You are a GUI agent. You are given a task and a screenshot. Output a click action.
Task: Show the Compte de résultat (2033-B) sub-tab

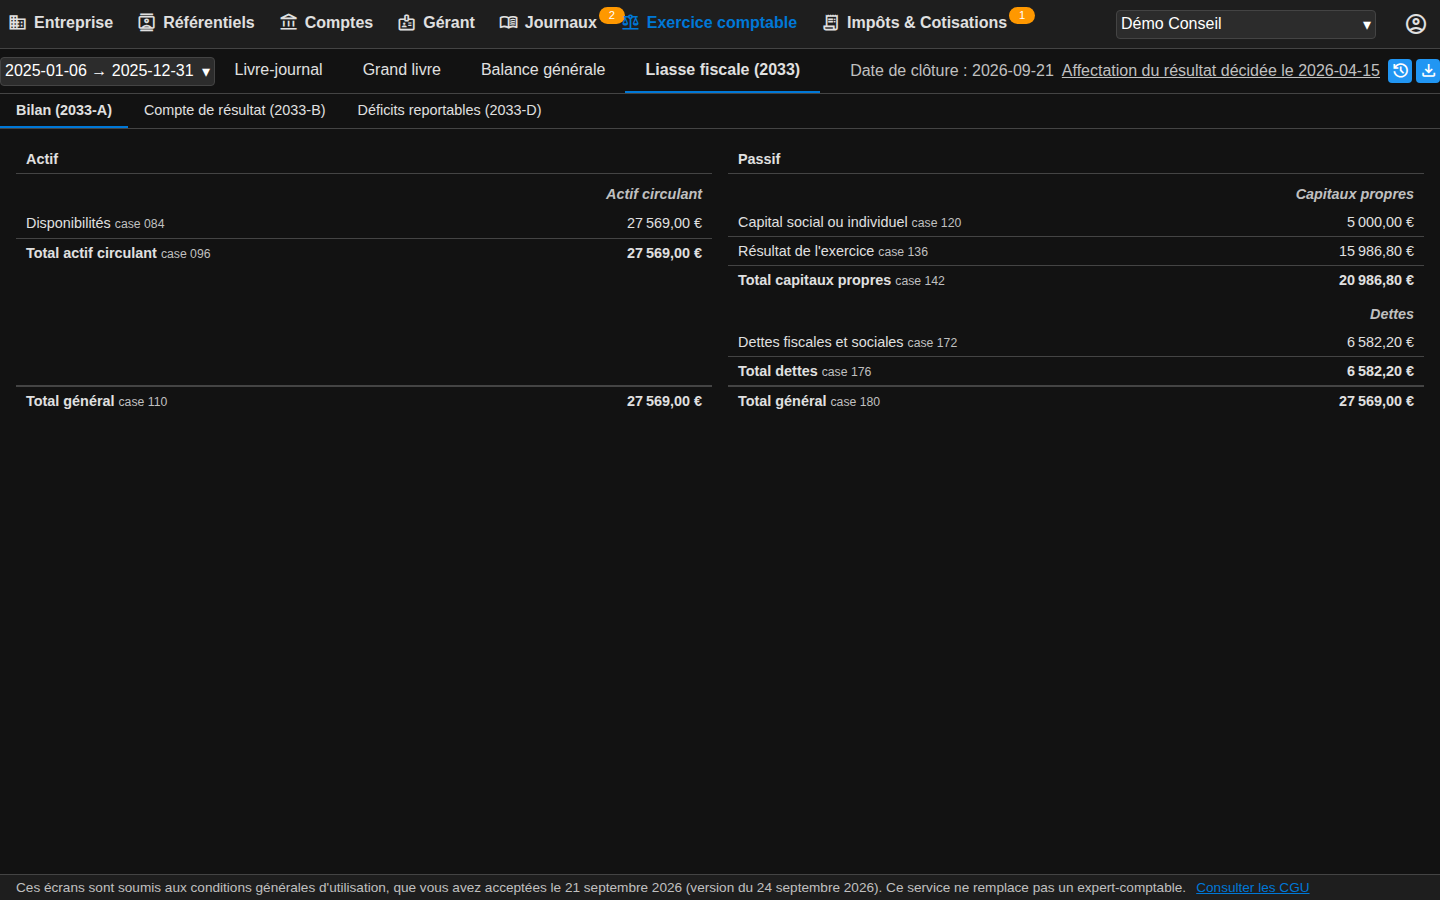[x=235, y=110]
